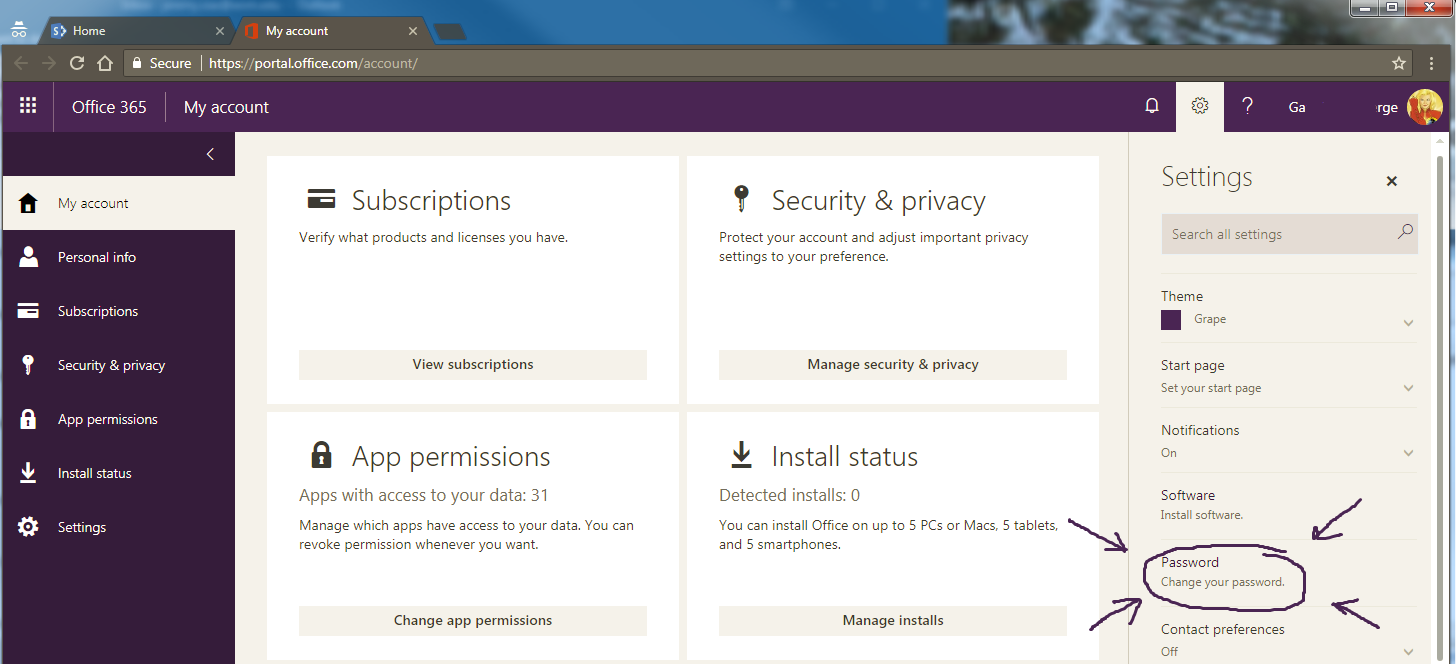This screenshot has height=664, width=1456.
Task: Click the home icon in sidebar
Action: 28,203
